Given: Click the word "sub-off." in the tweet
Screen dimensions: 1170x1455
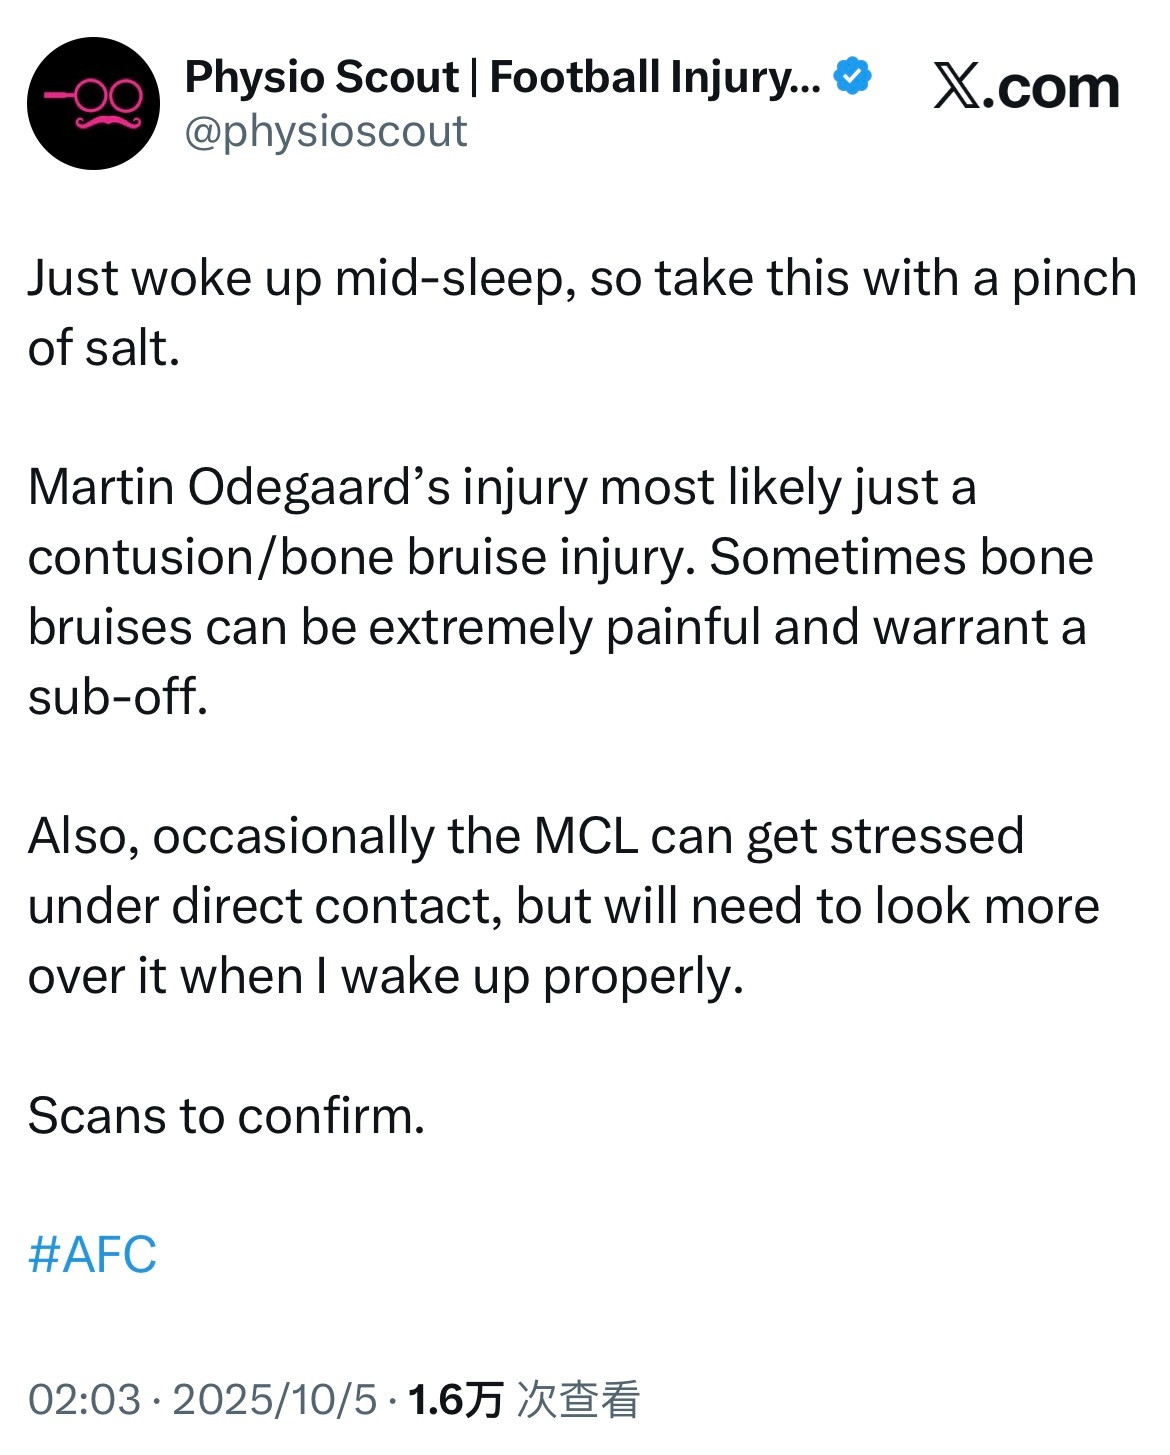Looking at the screenshot, I should (x=118, y=697).
